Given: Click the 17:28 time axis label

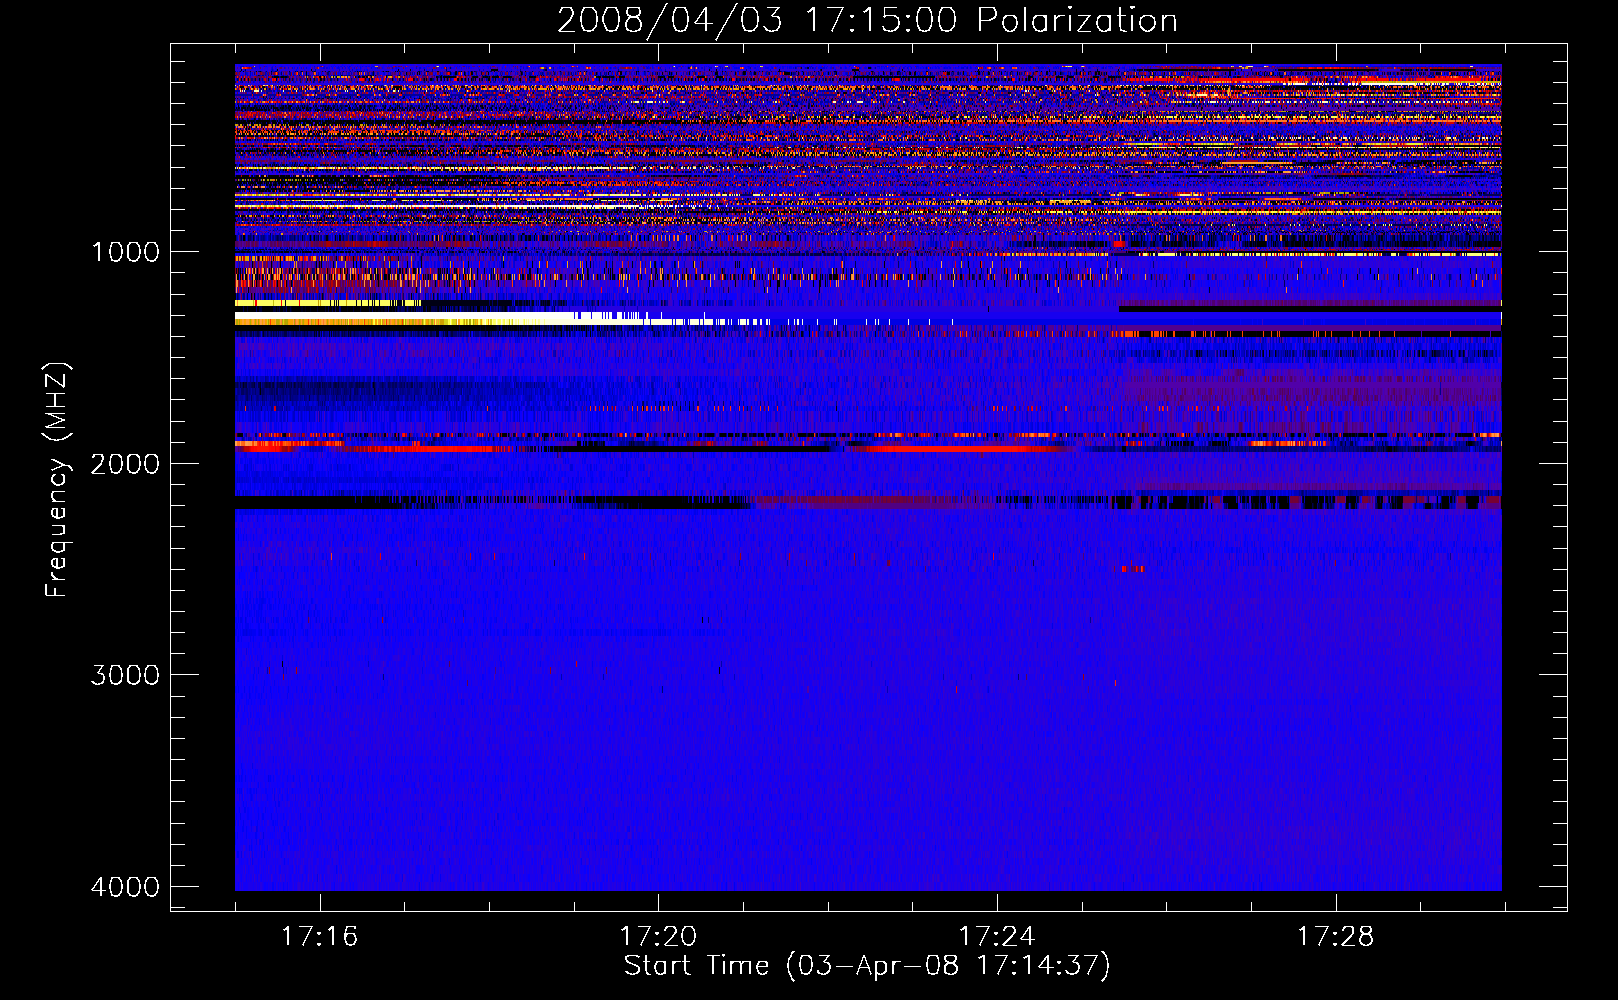Looking at the screenshot, I should 1336,937.
